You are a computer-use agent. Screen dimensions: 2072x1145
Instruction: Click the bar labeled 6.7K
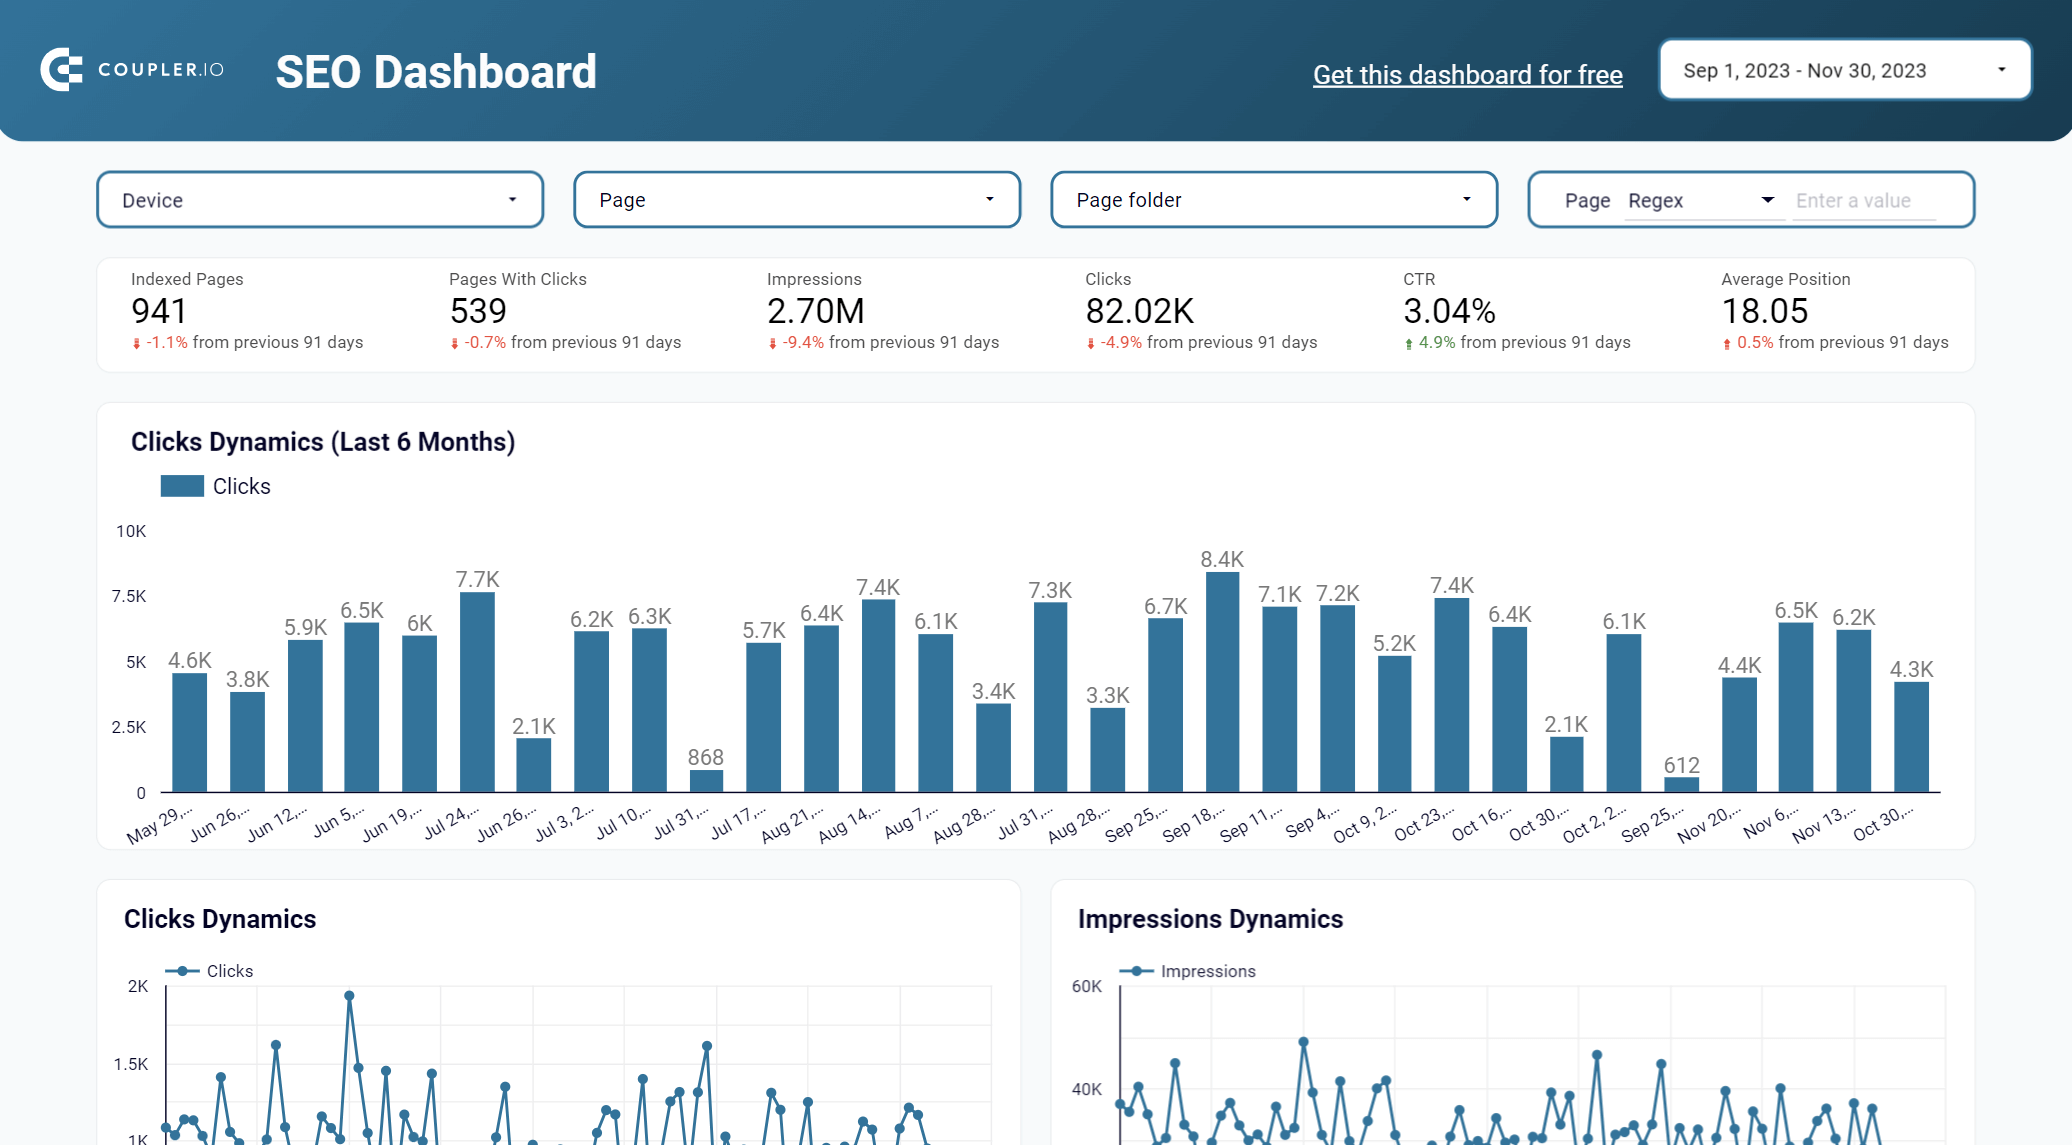(1165, 705)
